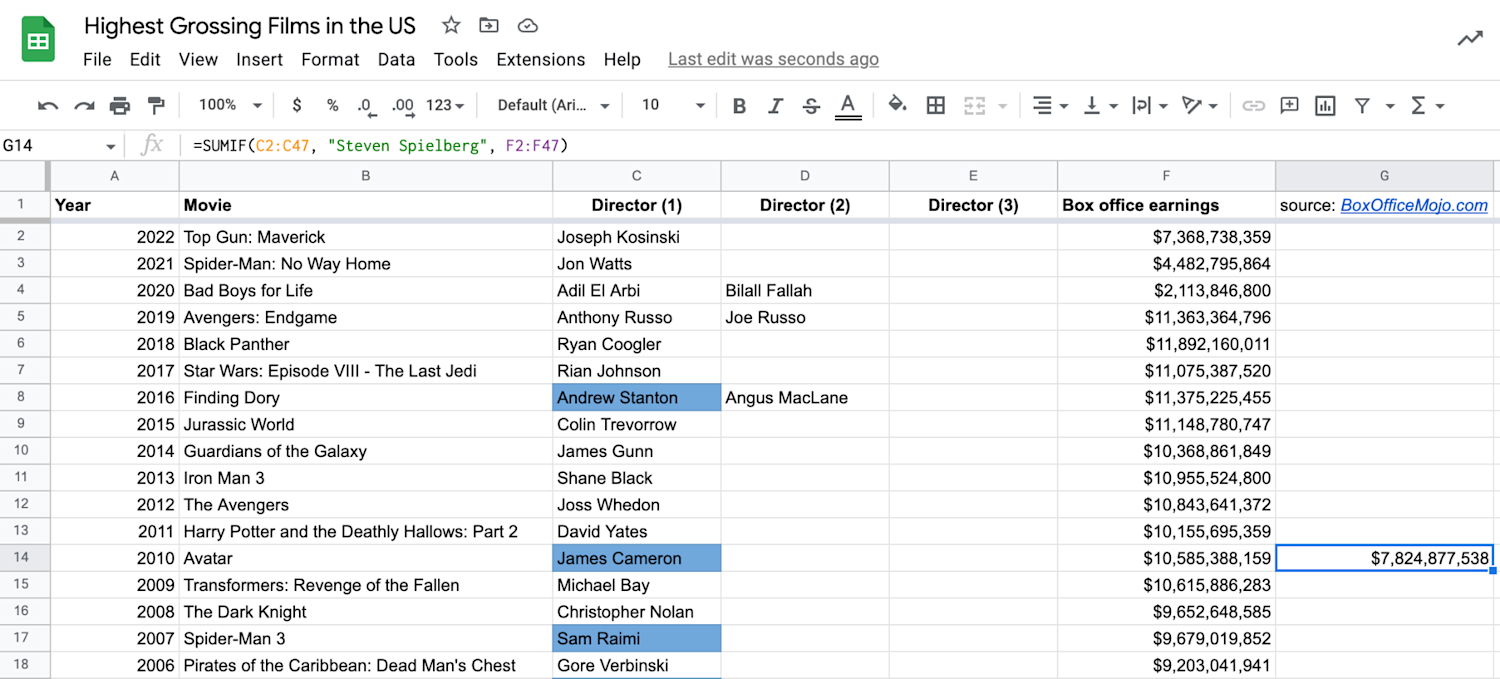Open the Extensions menu
This screenshot has height=679, width=1500.
(x=541, y=60)
